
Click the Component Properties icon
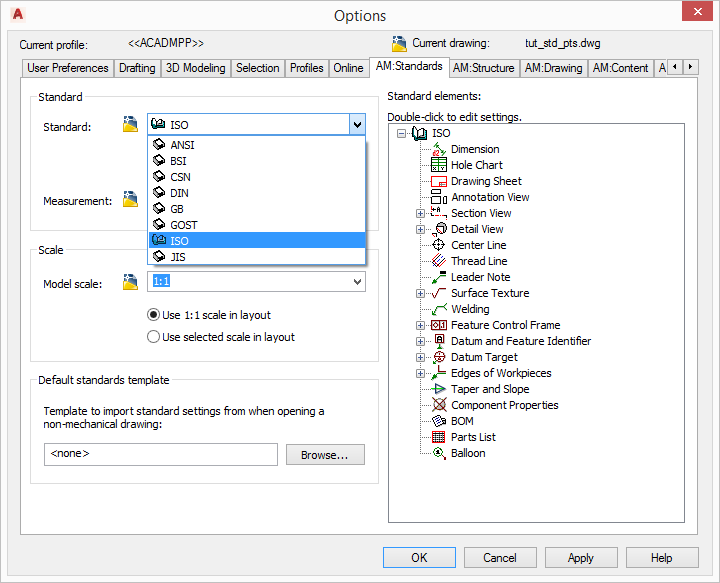click(x=438, y=405)
